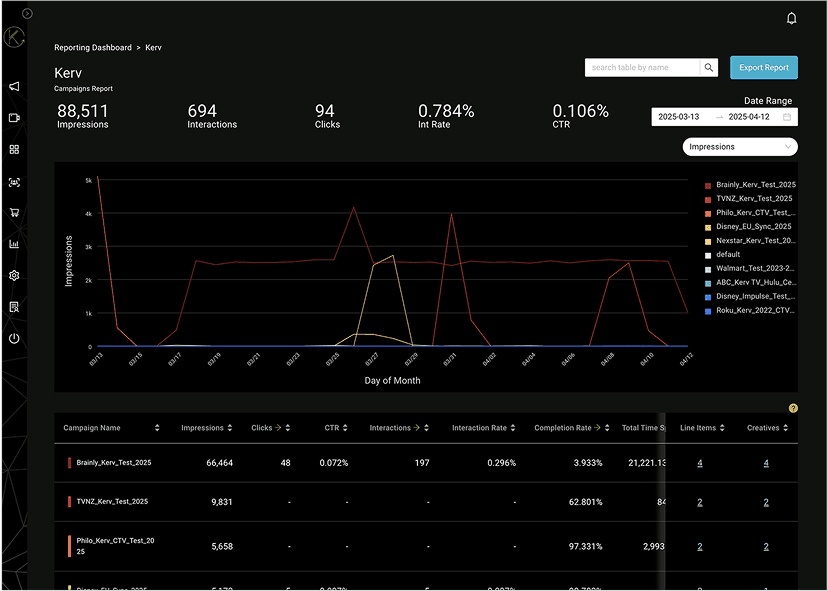Image resolution: width=827 pixels, height=591 pixels.
Task: Open Brainly_Kerv_Test_2025 line items link
Action: click(x=700, y=463)
